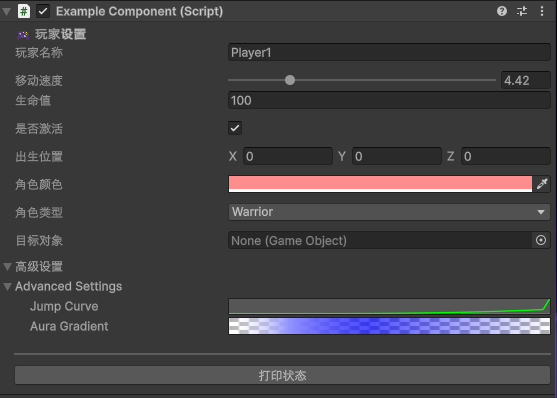Collapse the Example Component foldout
The image size is (557, 398).
coord(6,11)
